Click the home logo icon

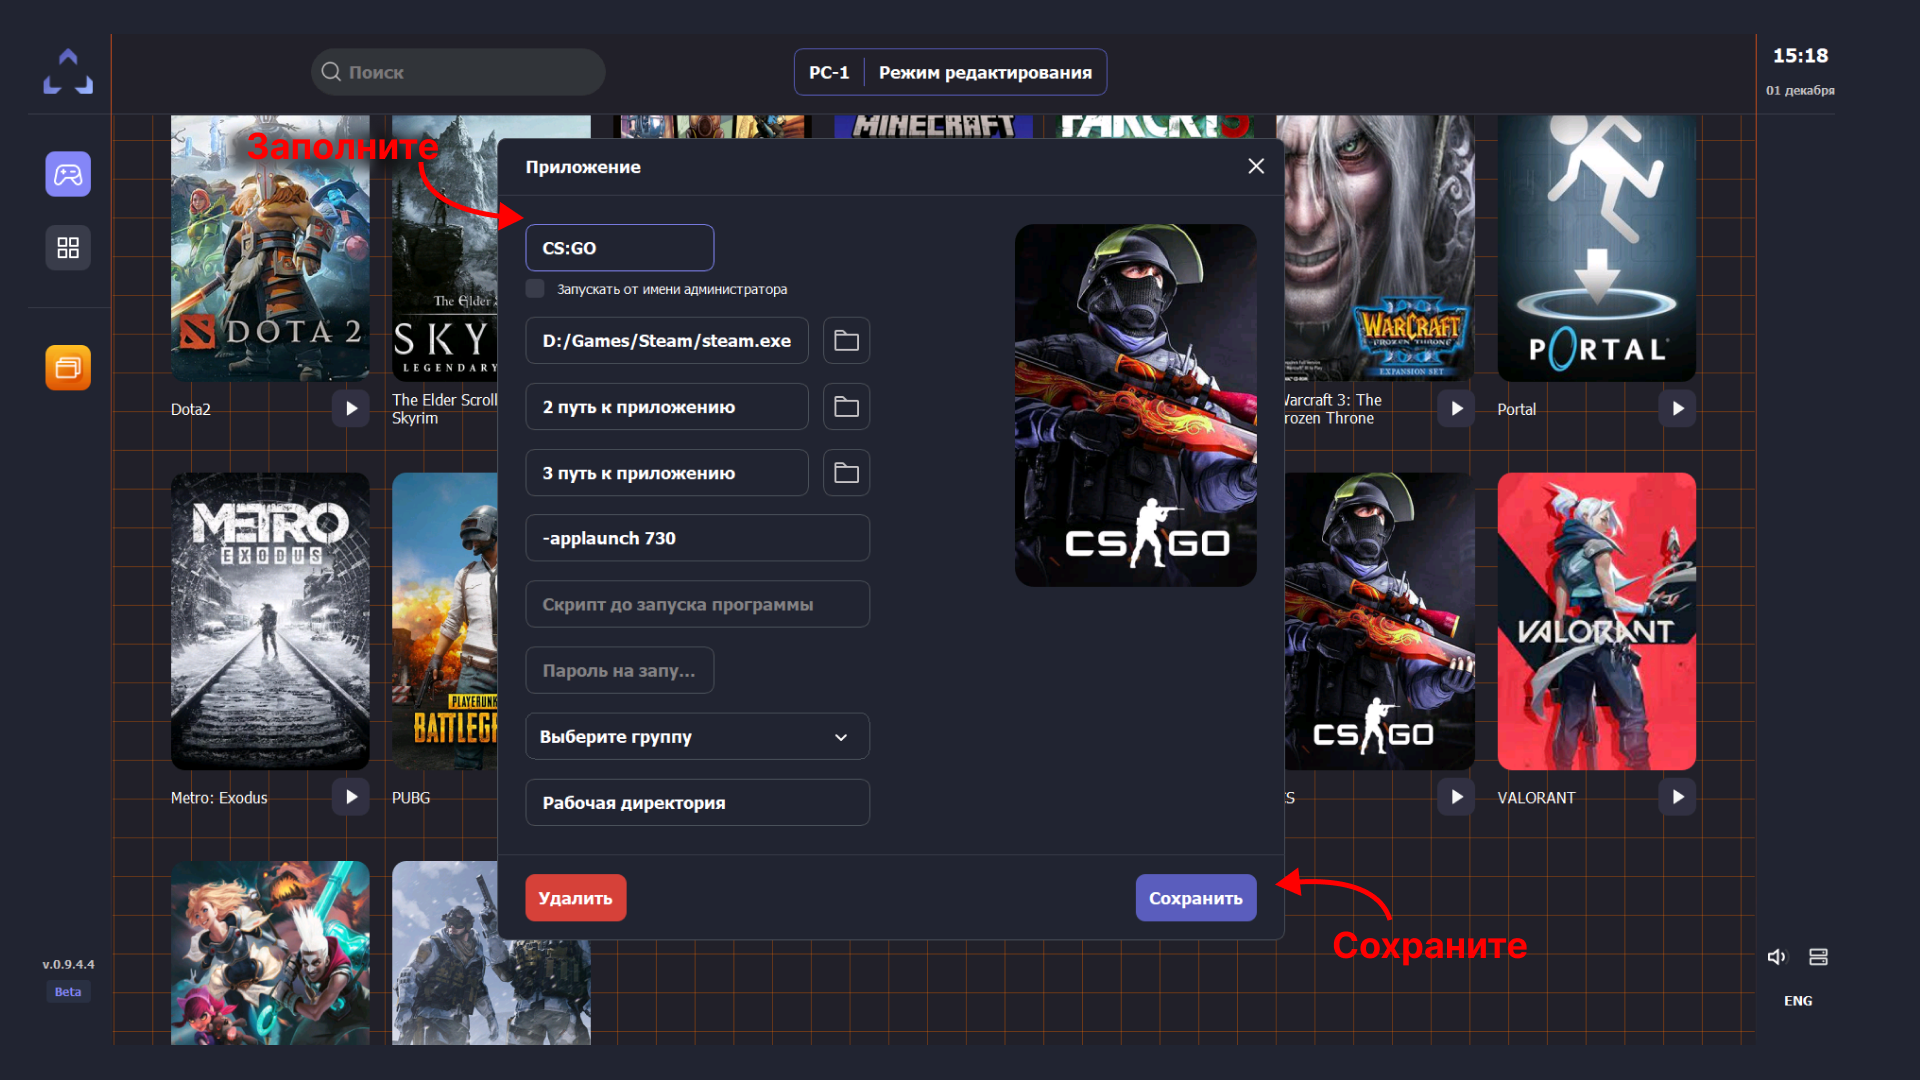tap(68, 72)
